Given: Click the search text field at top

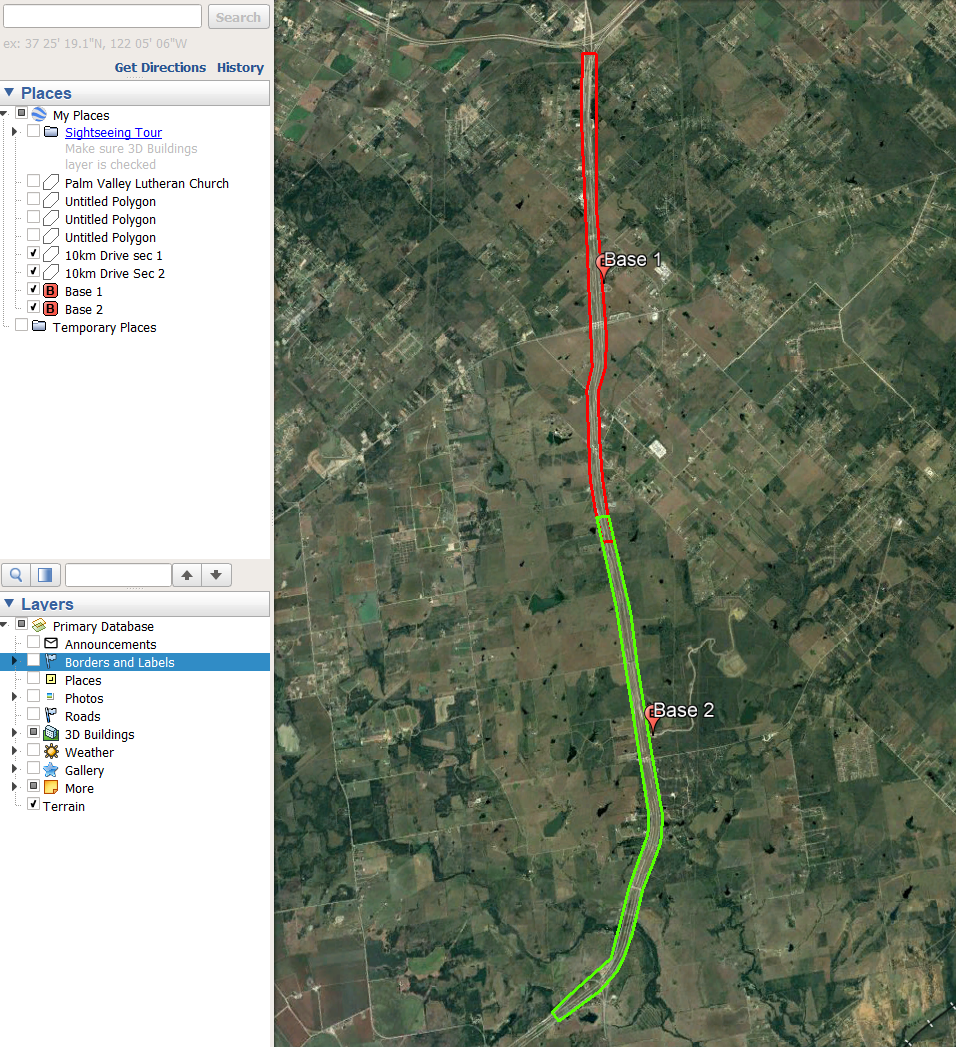Looking at the screenshot, I should click(x=103, y=16).
